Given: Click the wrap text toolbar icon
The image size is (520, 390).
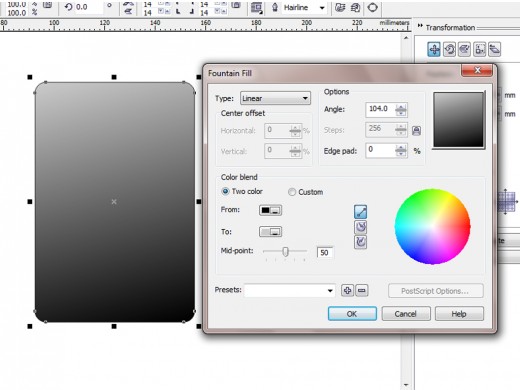Looking at the screenshot, I should click(256, 7).
